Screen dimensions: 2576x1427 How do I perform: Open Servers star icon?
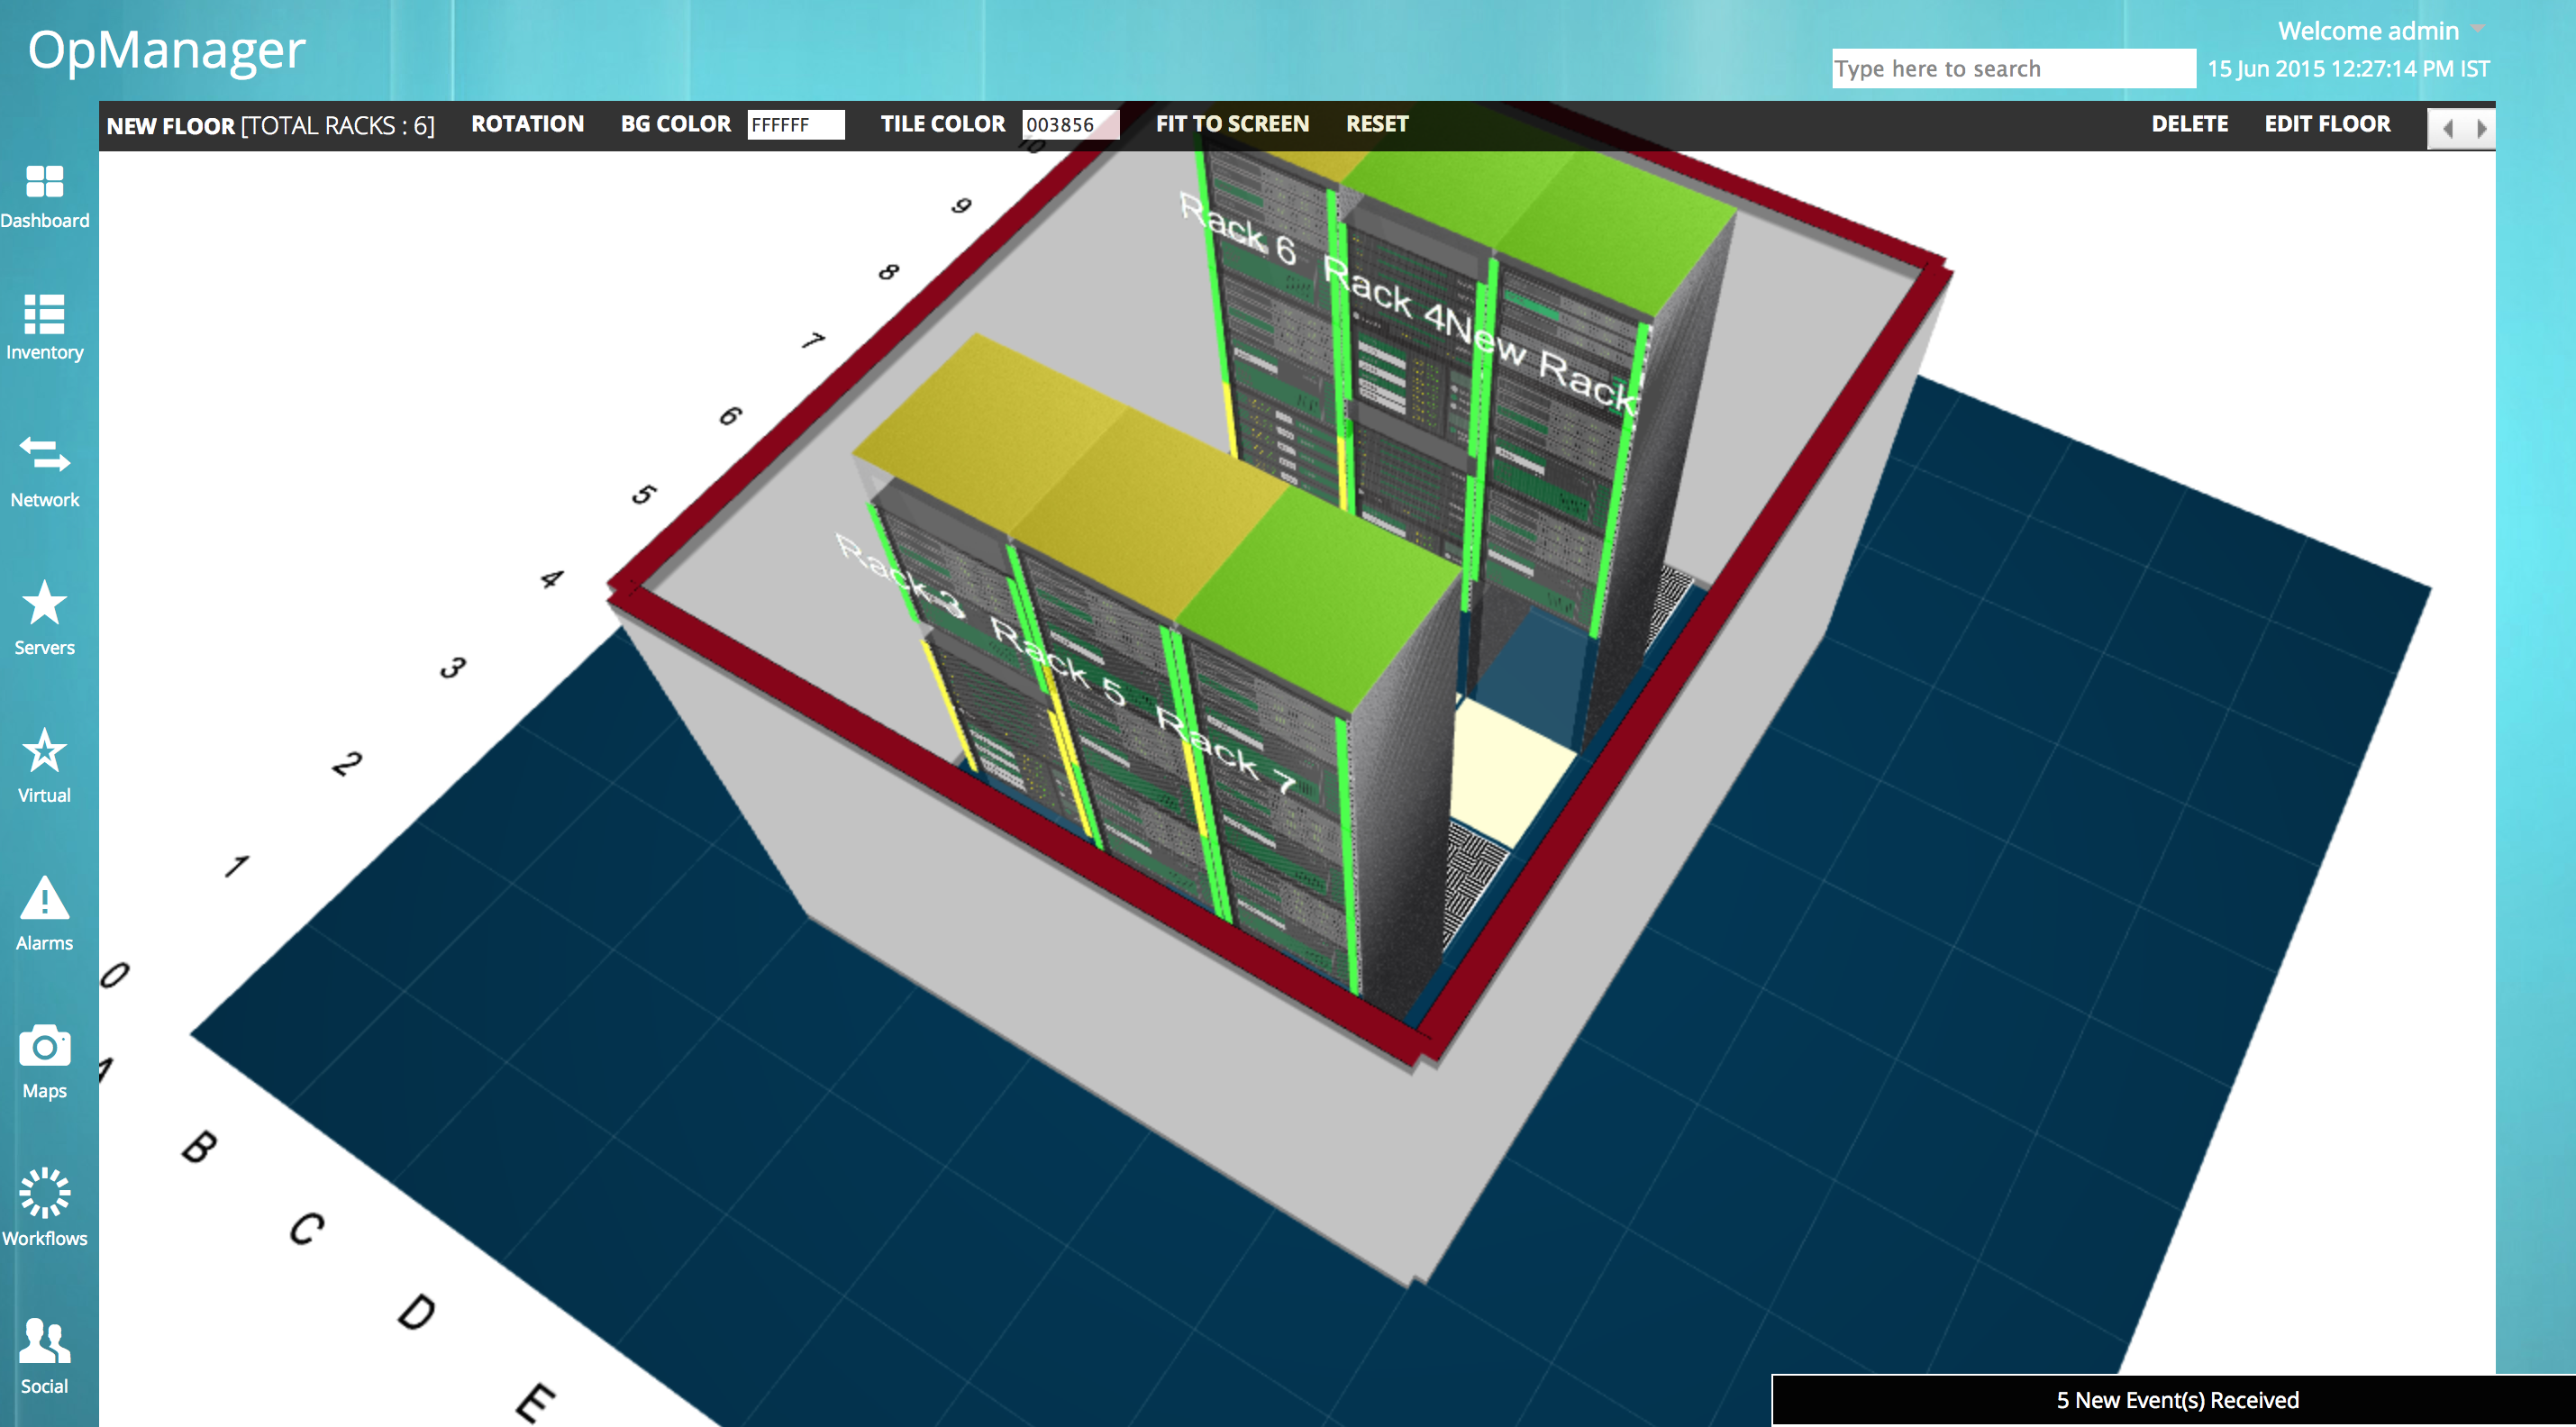[x=44, y=604]
